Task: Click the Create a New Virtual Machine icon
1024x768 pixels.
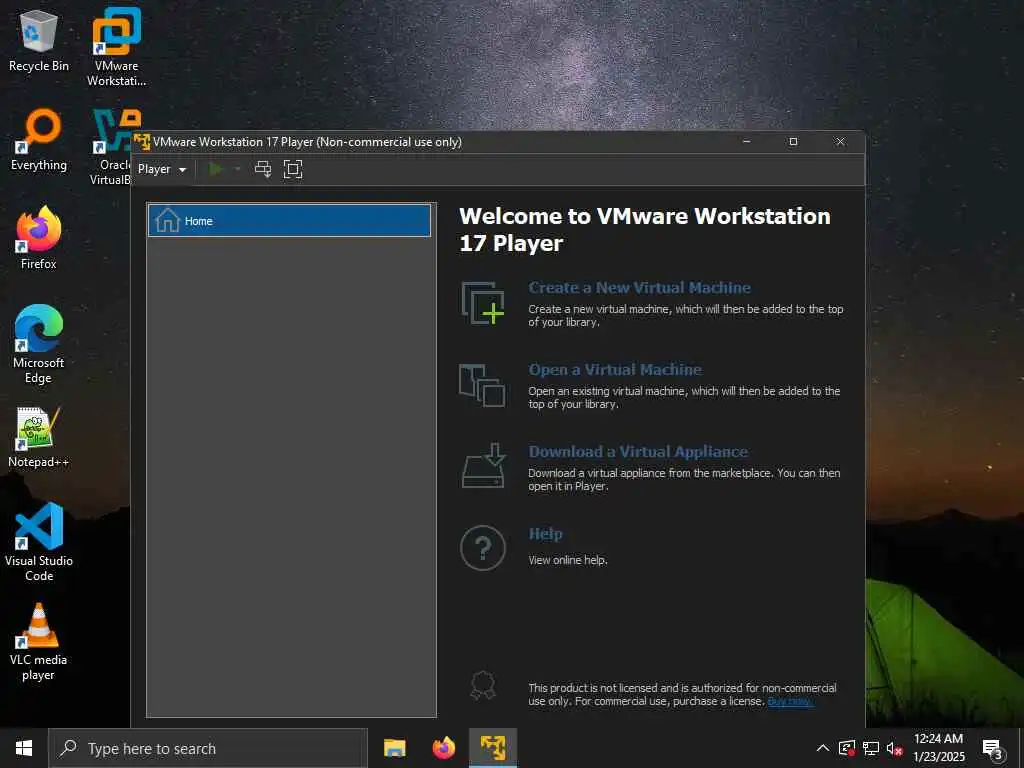Action: tap(483, 303)
